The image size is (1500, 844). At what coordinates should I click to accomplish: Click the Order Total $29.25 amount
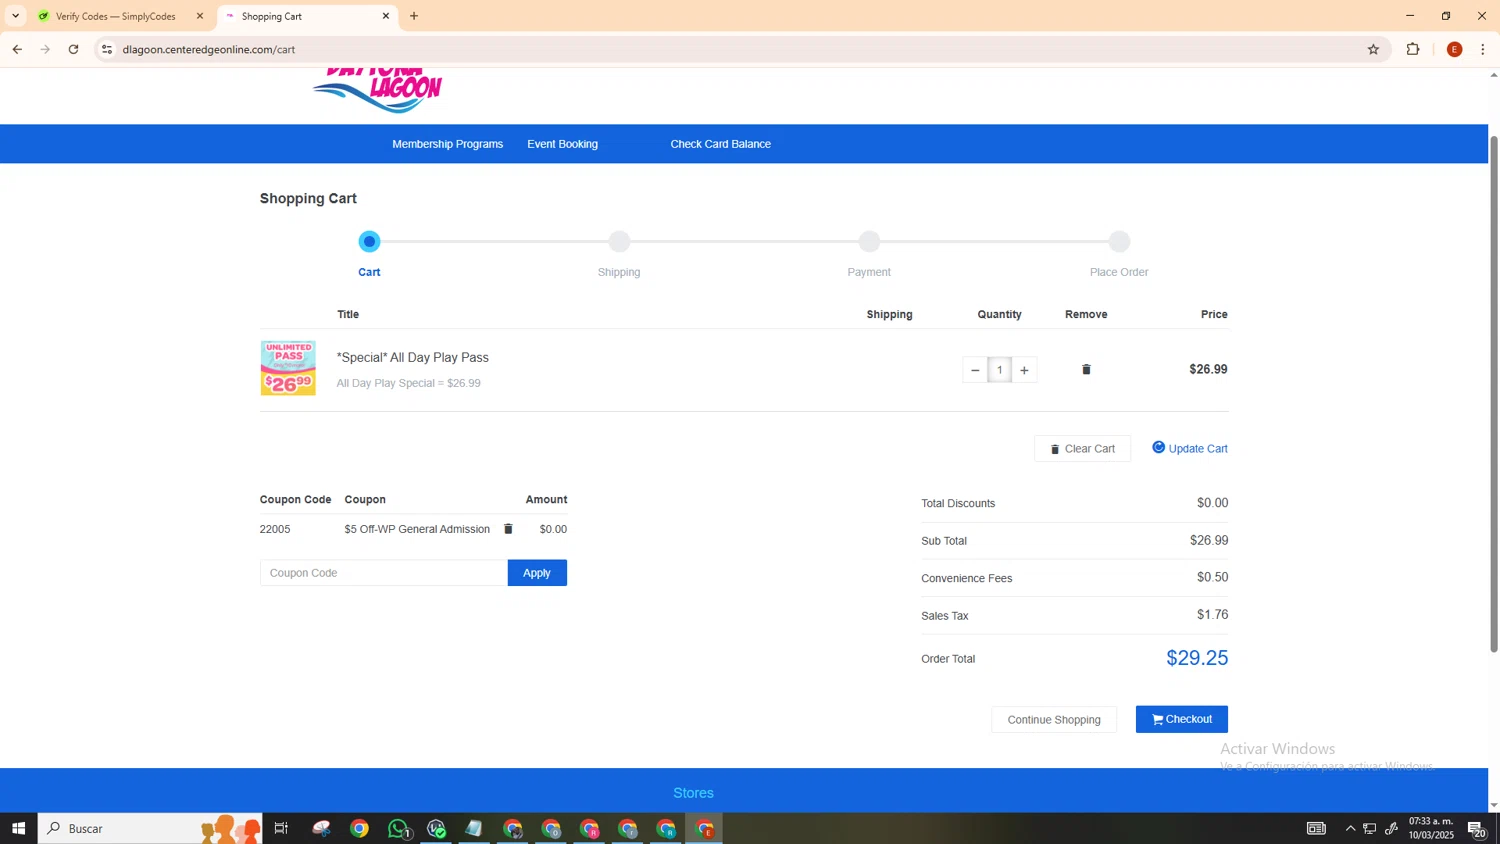[x=1197, y=658]
